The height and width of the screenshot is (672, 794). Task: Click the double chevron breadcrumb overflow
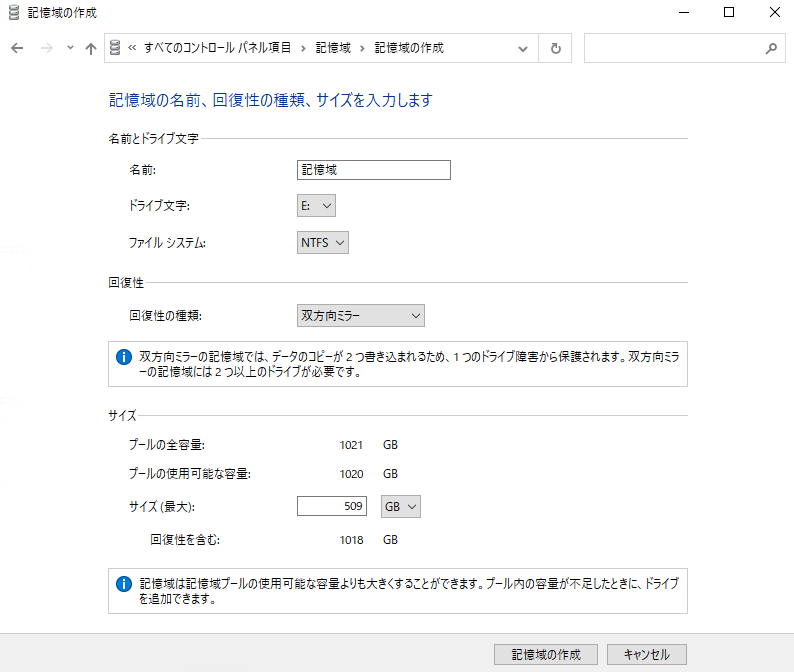click(132, 48)
